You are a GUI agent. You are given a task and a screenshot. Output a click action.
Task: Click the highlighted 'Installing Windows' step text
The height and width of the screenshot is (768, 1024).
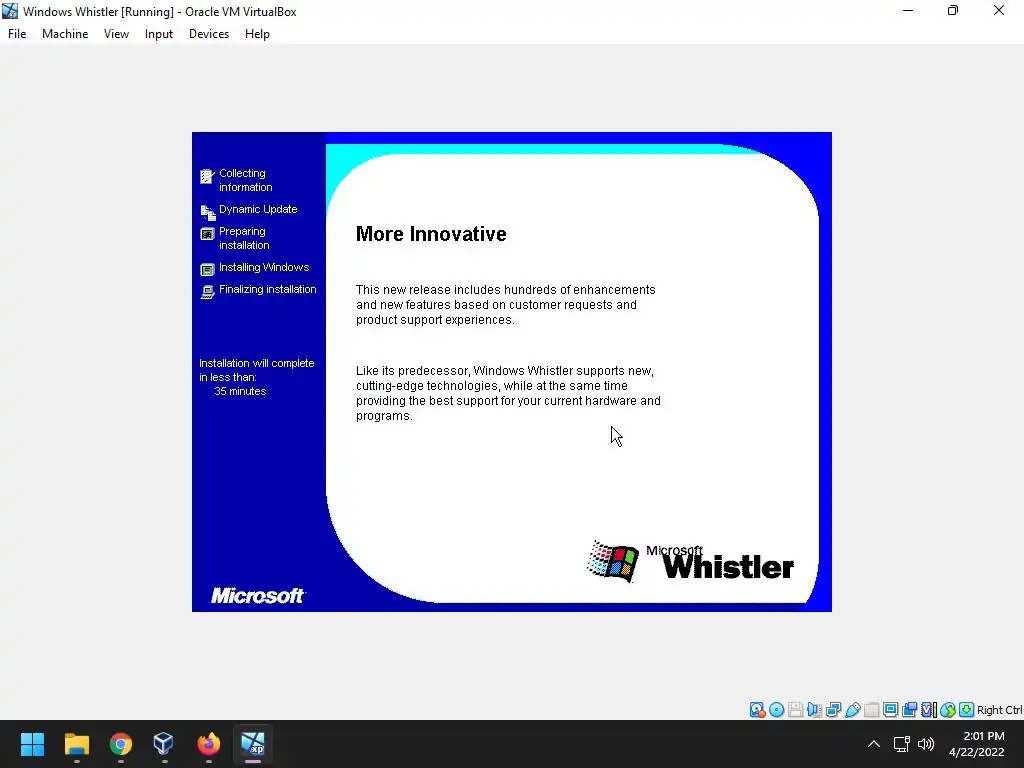264,267
